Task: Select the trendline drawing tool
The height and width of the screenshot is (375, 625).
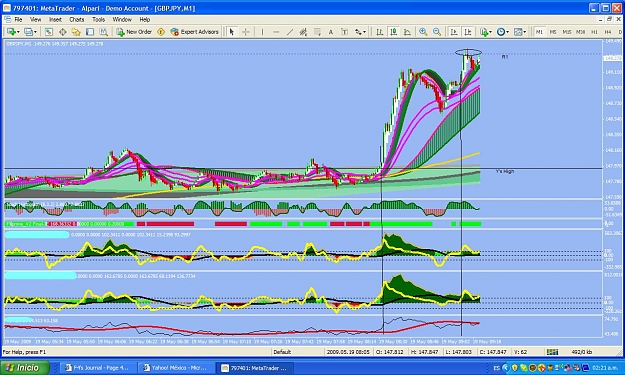Action: coord(290,32)
